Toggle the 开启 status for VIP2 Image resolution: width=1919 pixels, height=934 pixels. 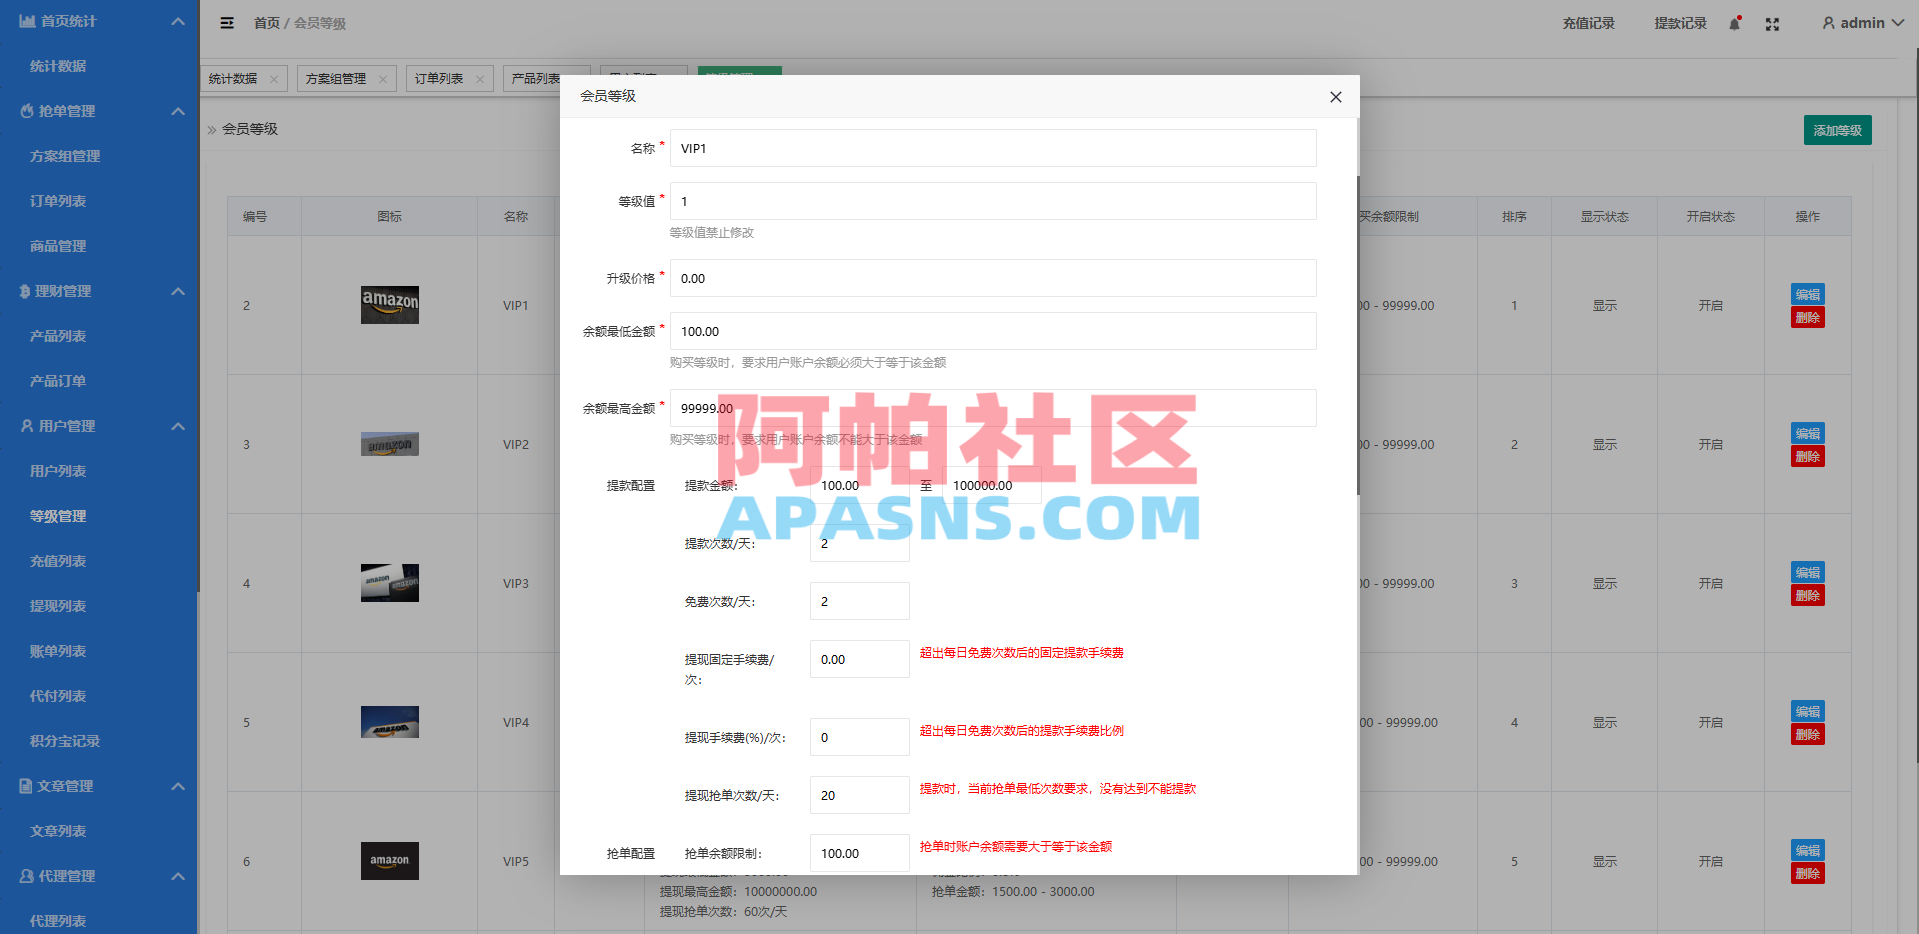pyautogui.click(x=1710, y=444)
